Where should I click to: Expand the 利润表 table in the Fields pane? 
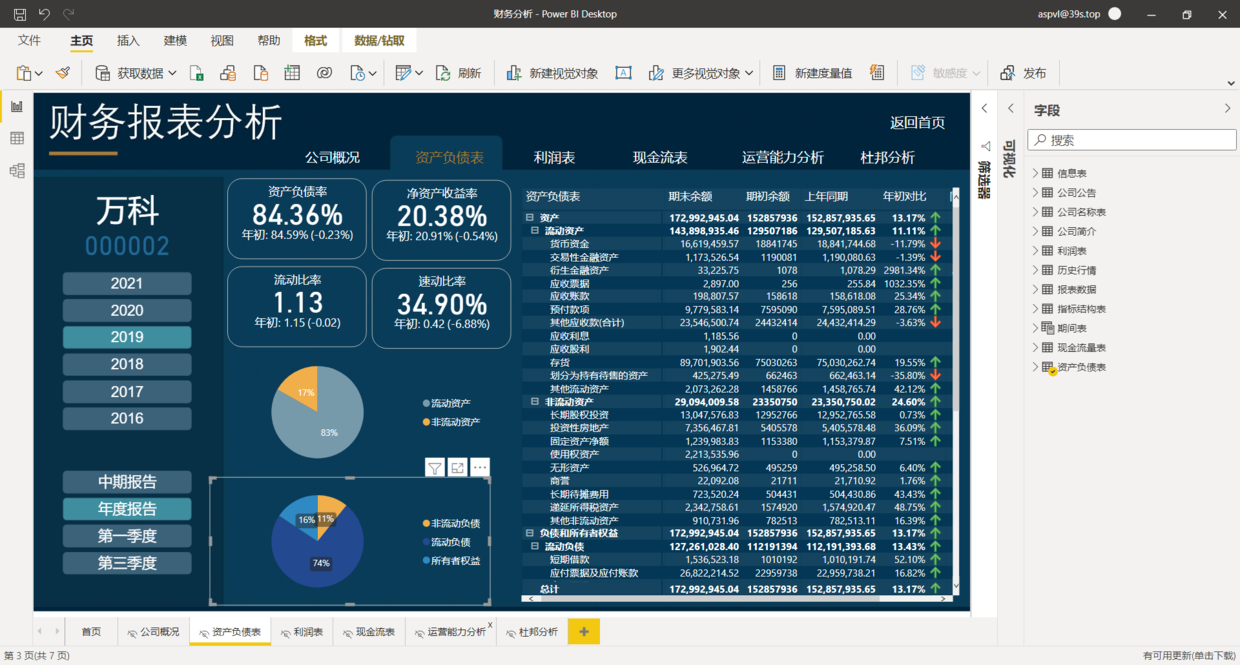coord(1036,251)
